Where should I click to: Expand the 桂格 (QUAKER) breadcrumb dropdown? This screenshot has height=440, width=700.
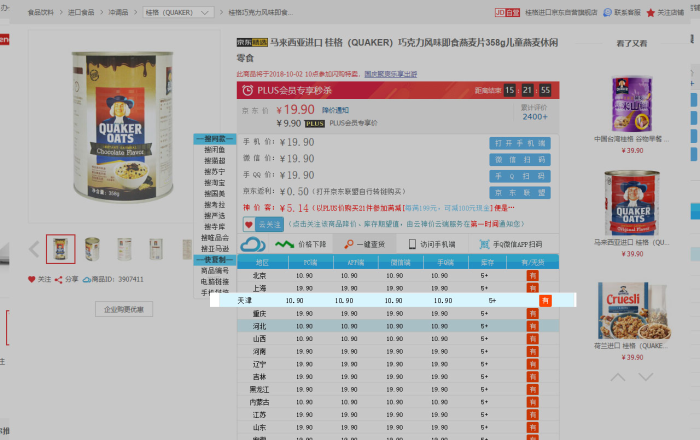178,12
